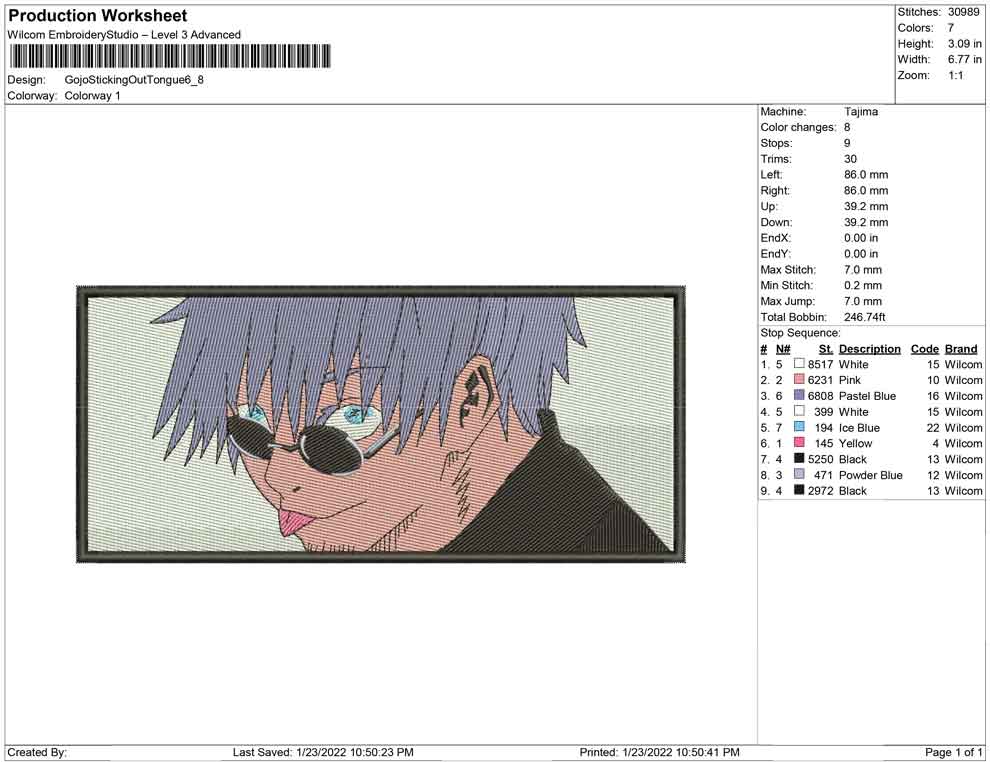990x762 pixels.
Task: Click the embroidery design preview image
Action: pyautogui.click(x=381, y=424)
